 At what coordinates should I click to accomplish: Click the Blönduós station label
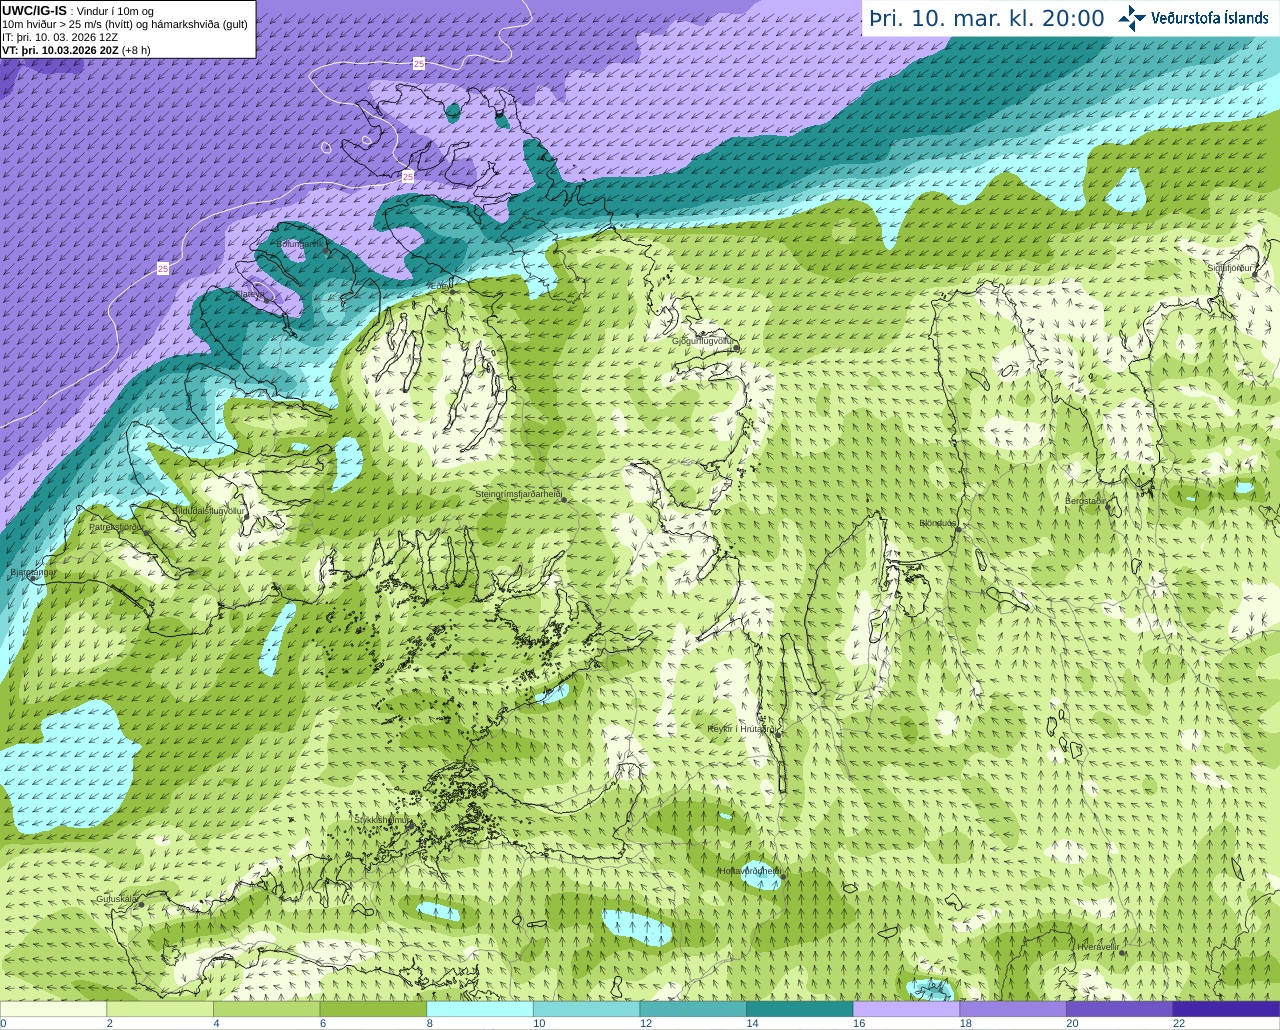938,523
